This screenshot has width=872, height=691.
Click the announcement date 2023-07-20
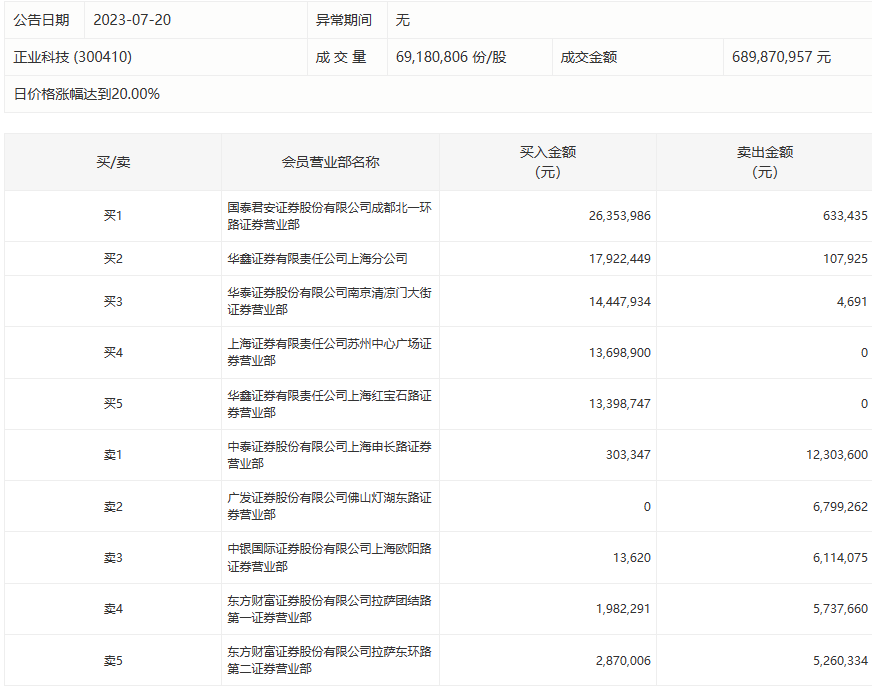[x=132, y=20]
